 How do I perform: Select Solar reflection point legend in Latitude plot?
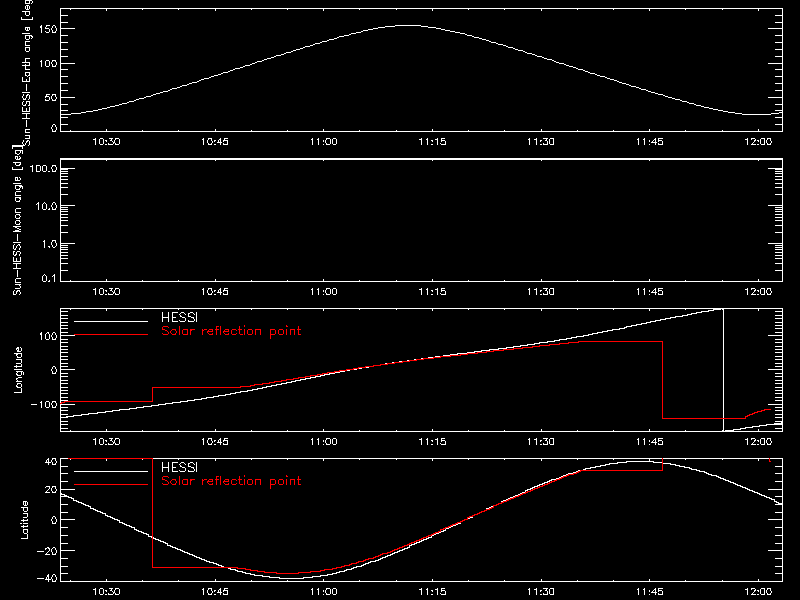231,481
